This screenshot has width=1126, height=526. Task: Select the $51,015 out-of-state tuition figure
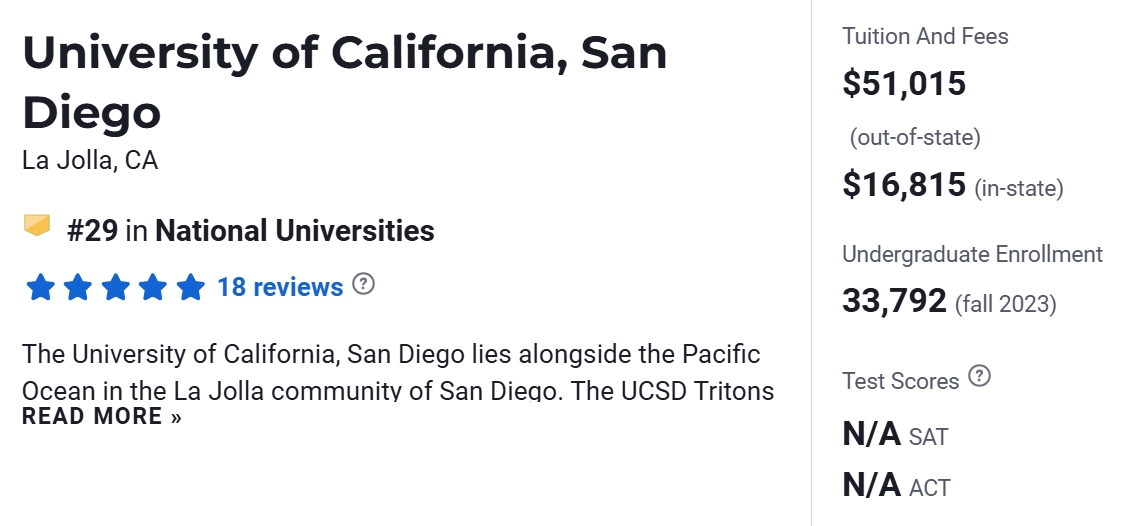coord(904,84)
